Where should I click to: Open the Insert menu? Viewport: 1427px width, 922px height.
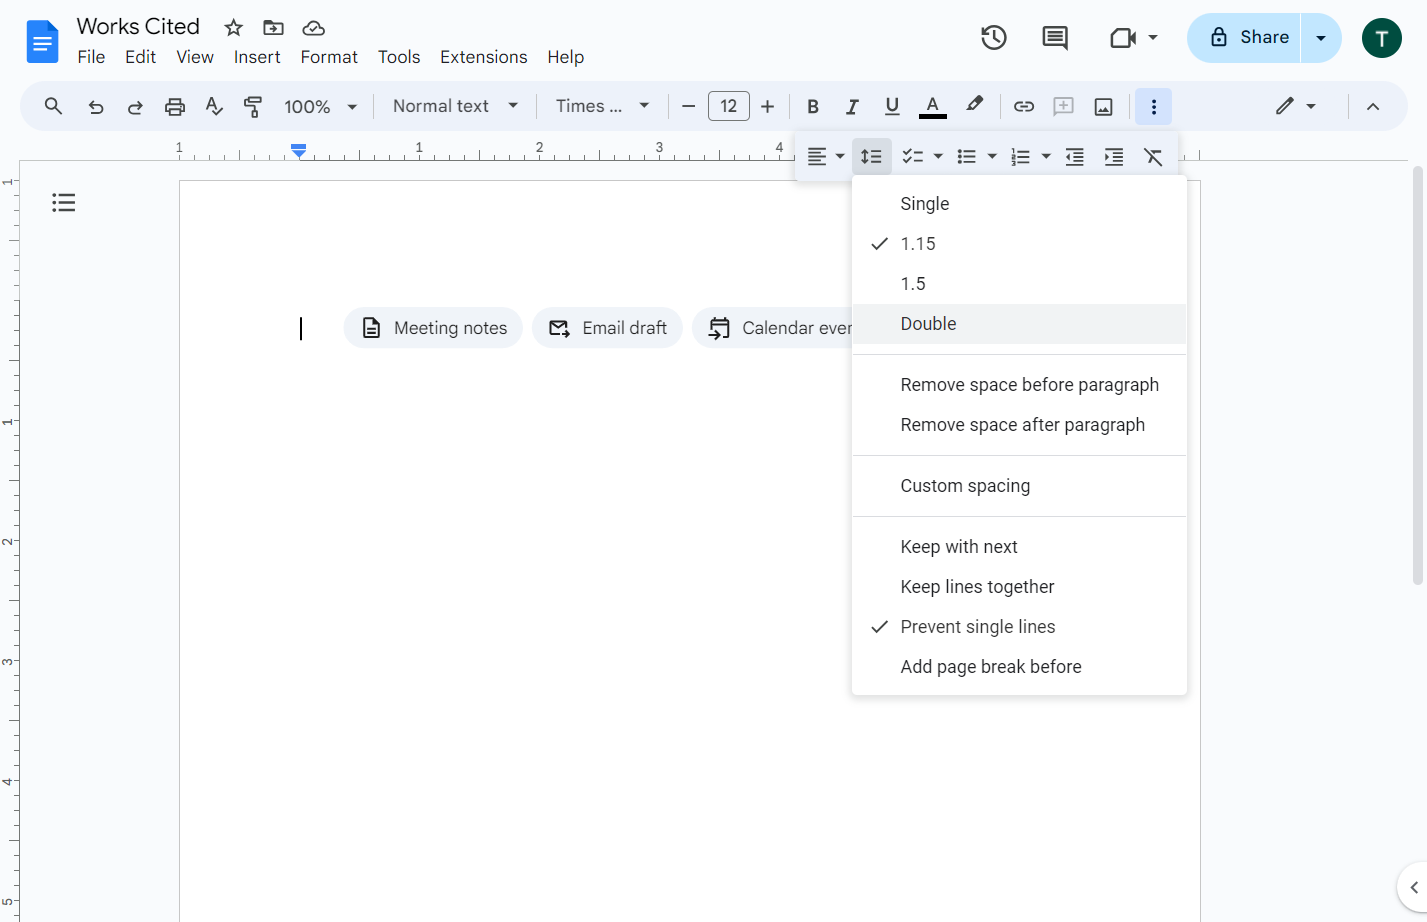257,57
